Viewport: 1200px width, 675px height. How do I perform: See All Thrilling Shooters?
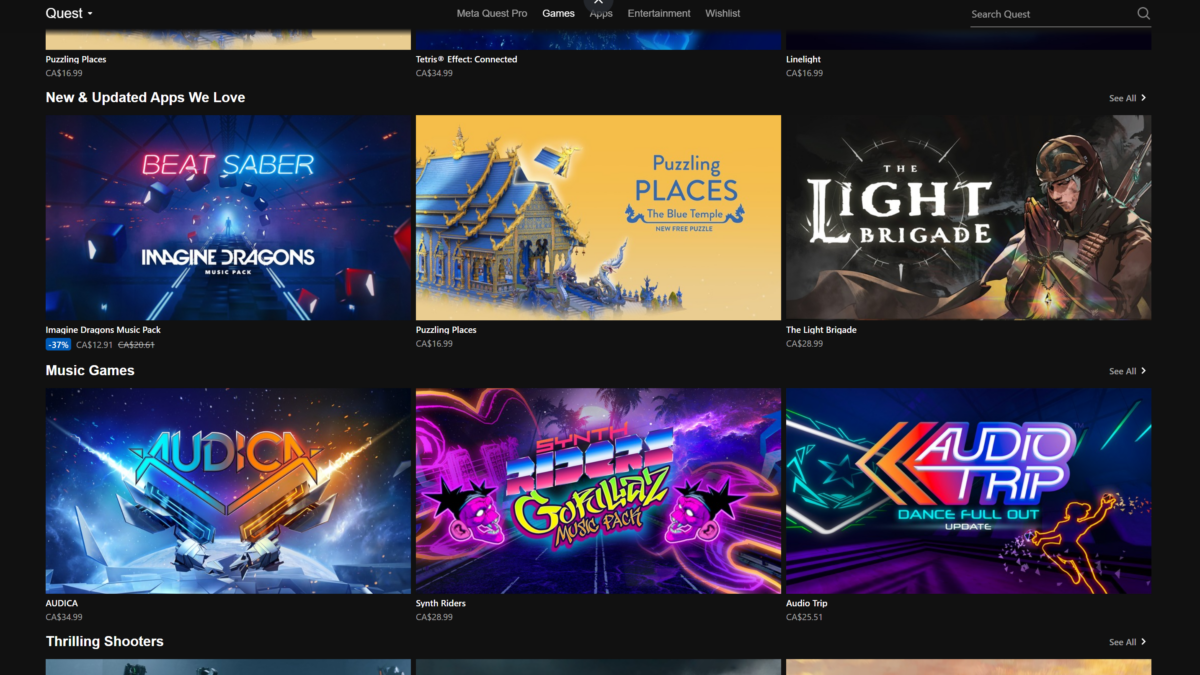(1127, 642)
